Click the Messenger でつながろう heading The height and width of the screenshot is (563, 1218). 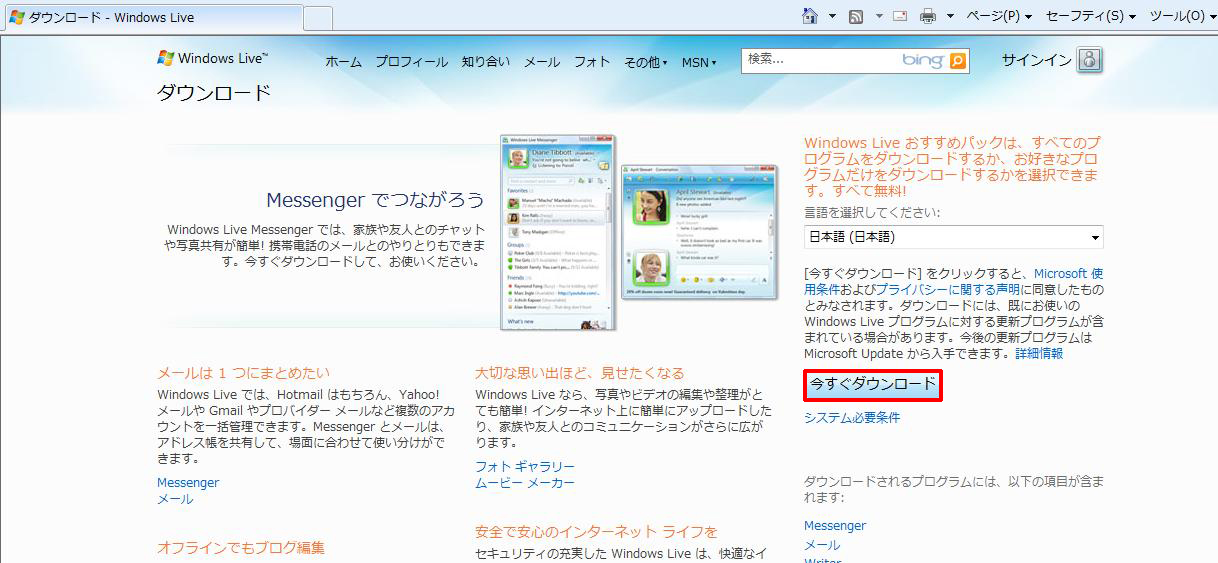tap(375, 200)
